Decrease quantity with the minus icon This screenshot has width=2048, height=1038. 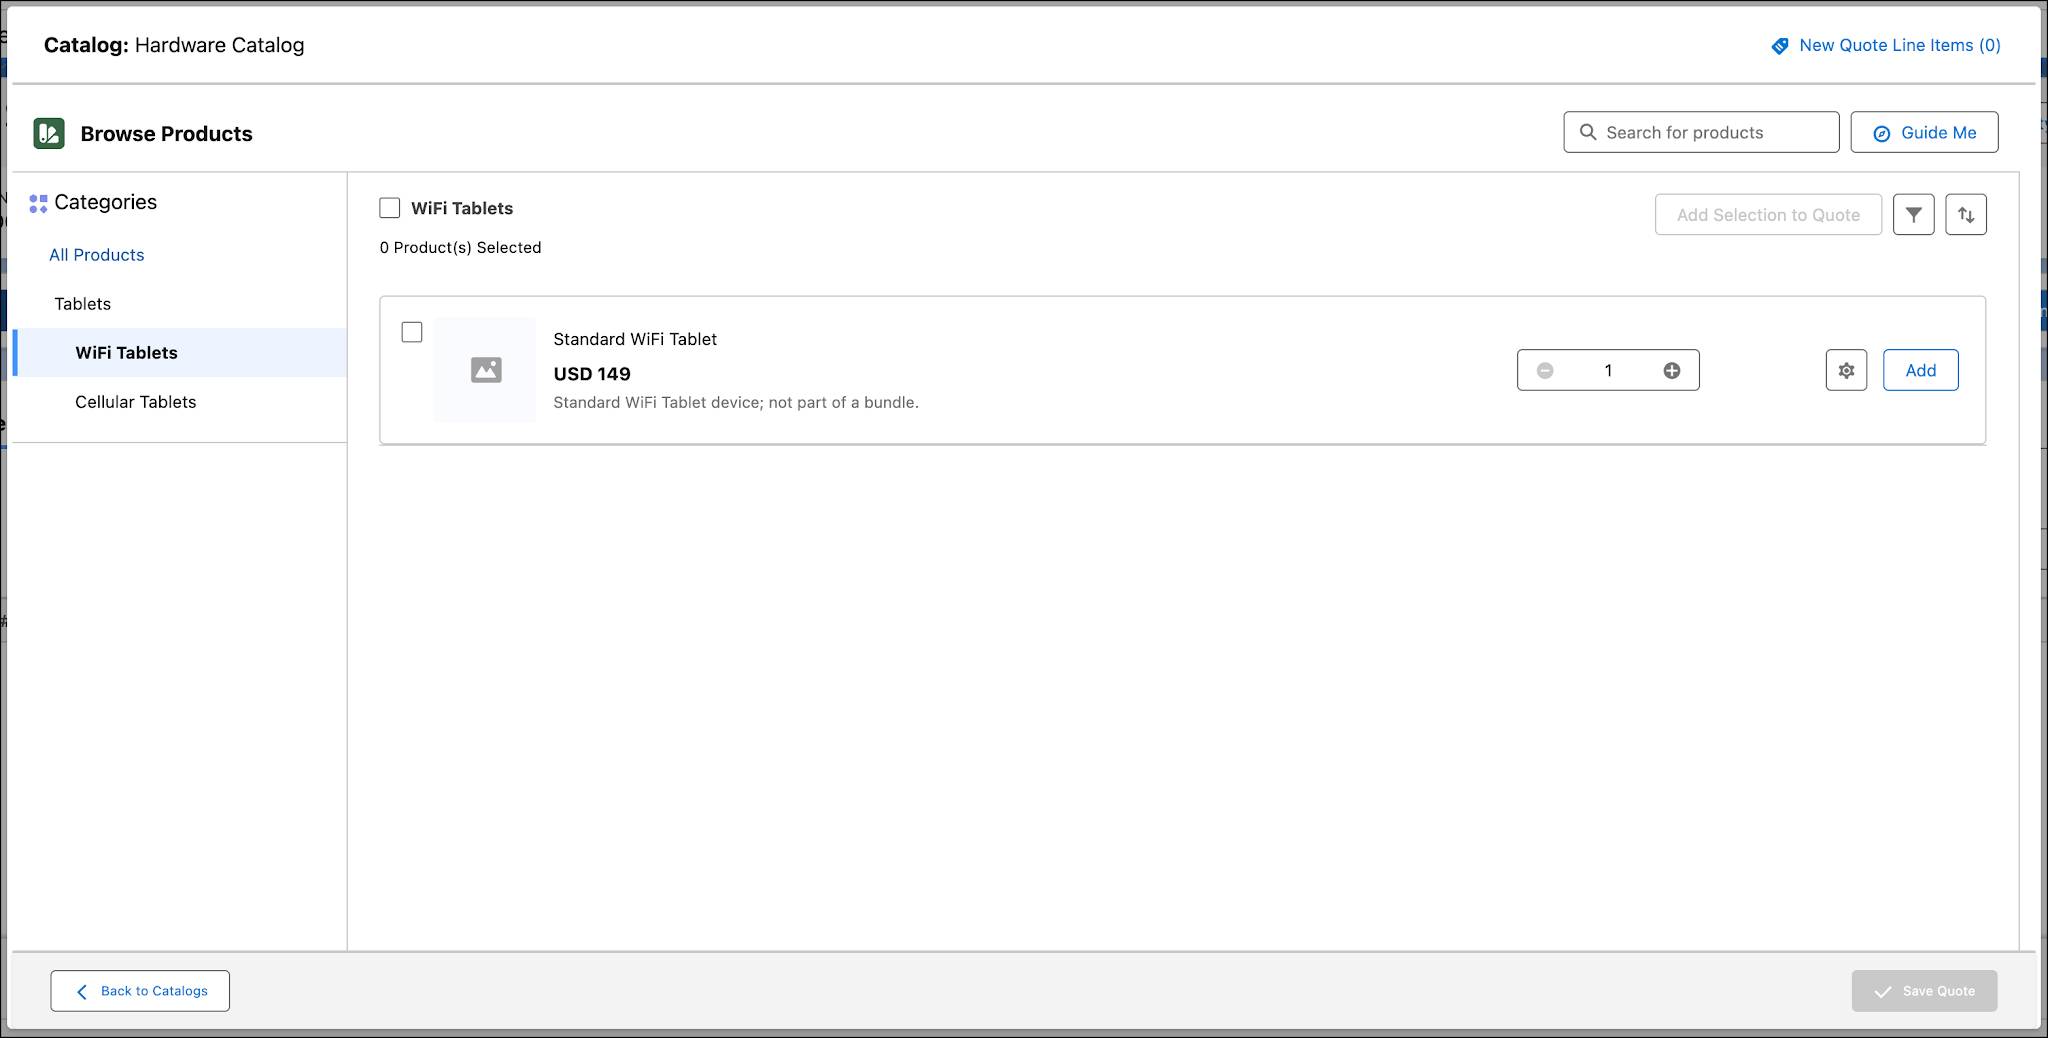1545,370
